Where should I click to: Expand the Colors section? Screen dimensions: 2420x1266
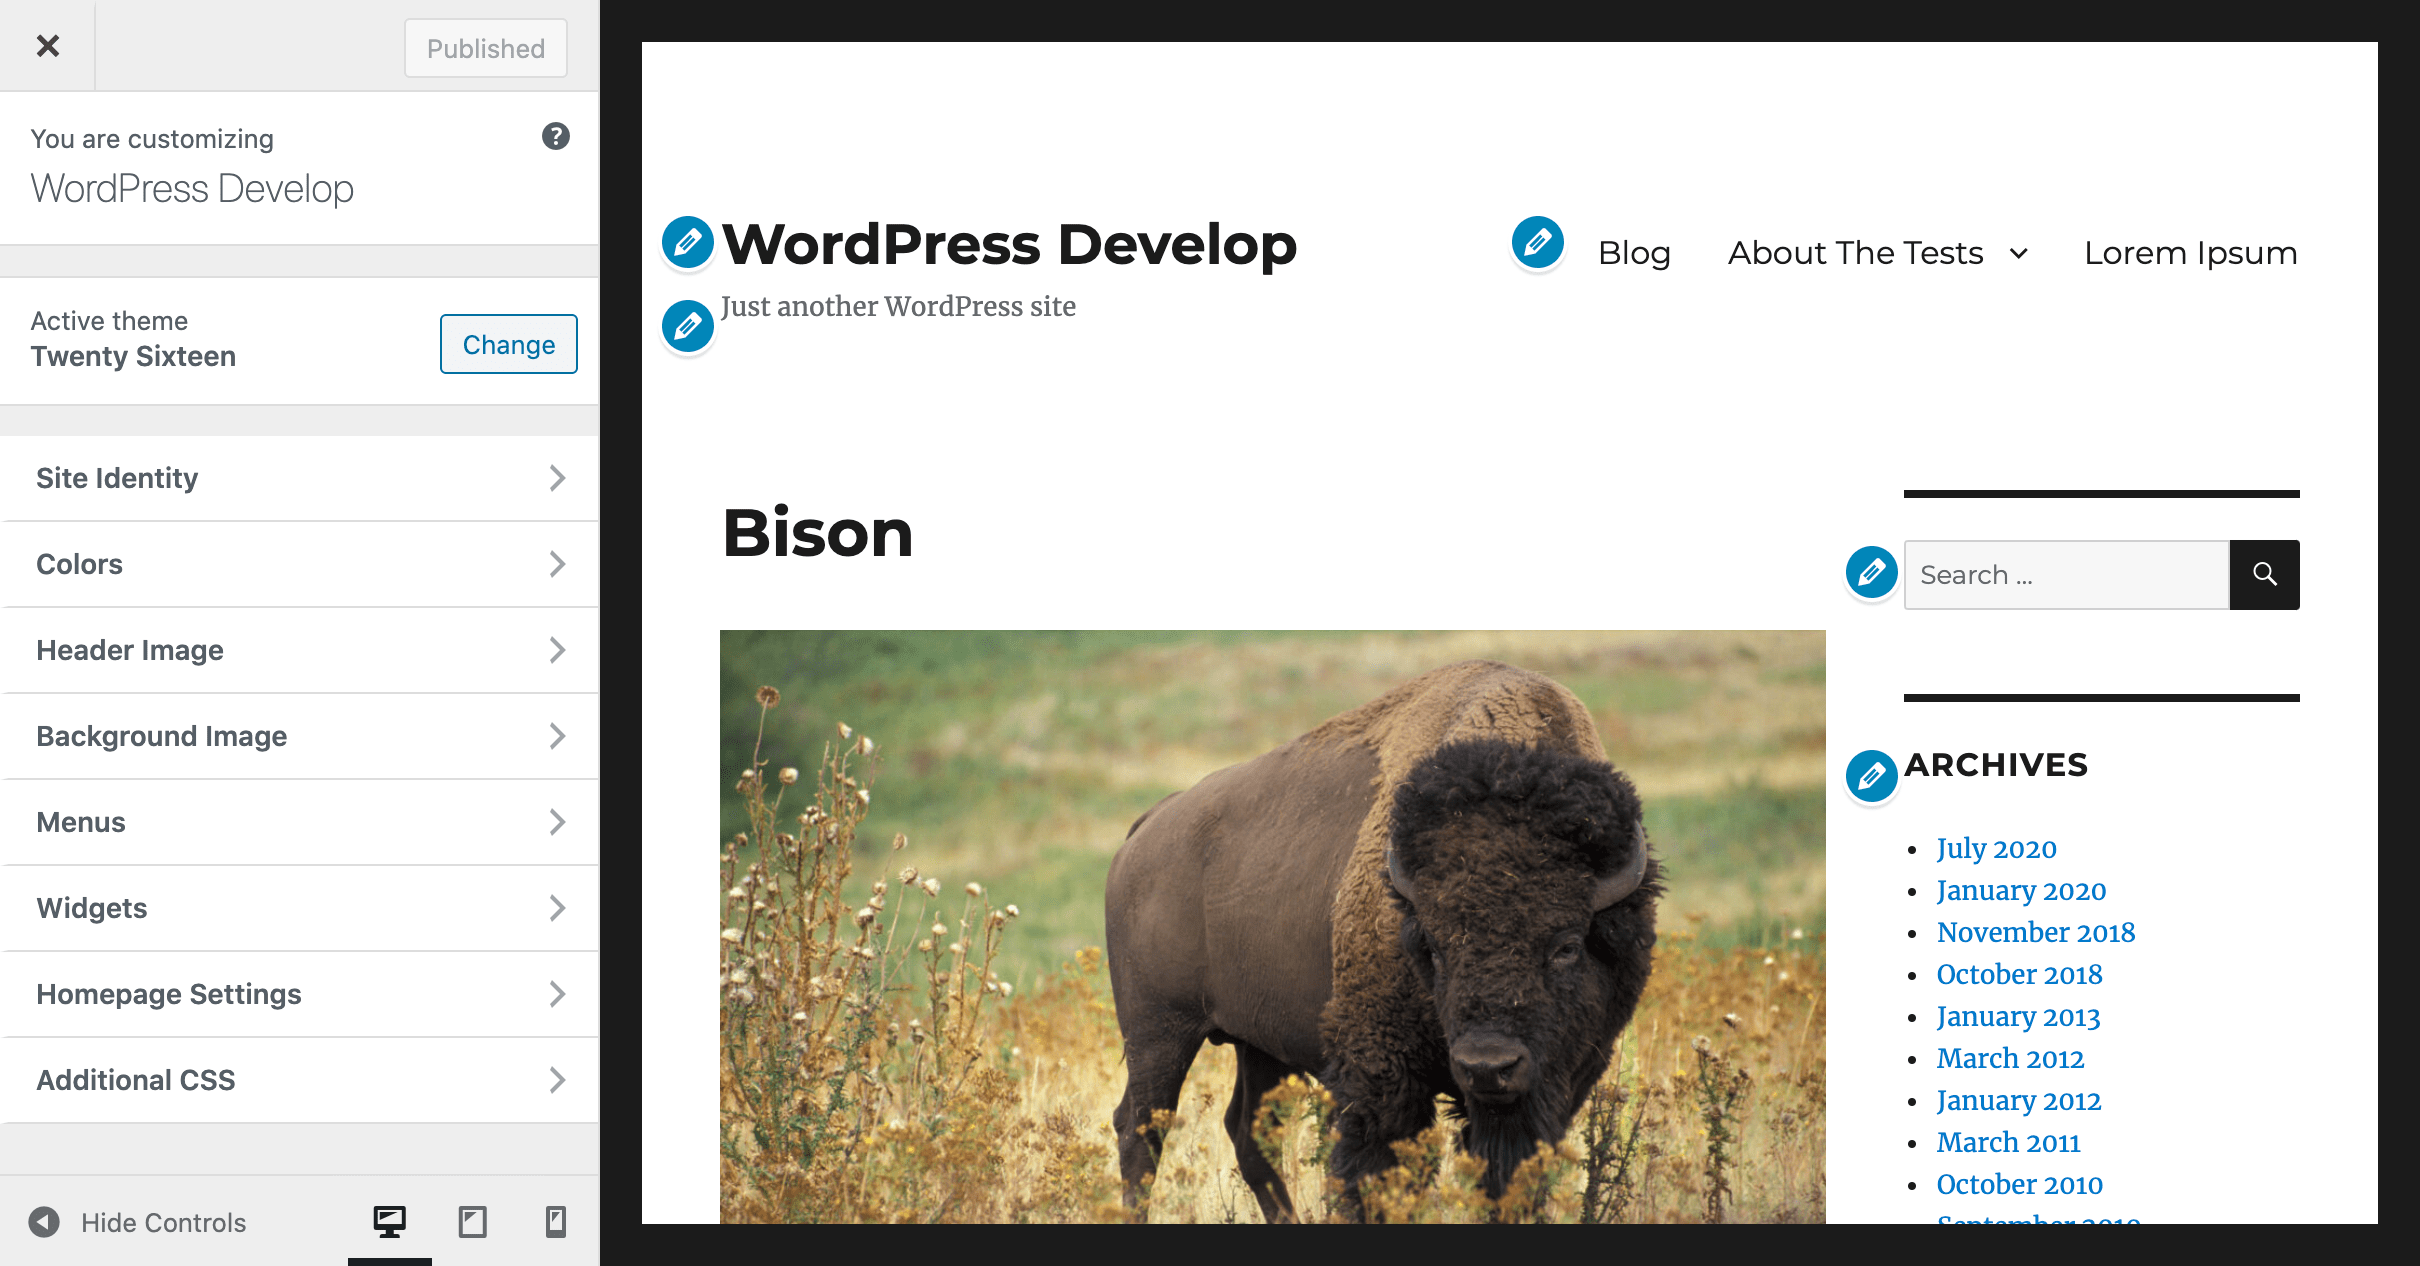tap(299, 564)
